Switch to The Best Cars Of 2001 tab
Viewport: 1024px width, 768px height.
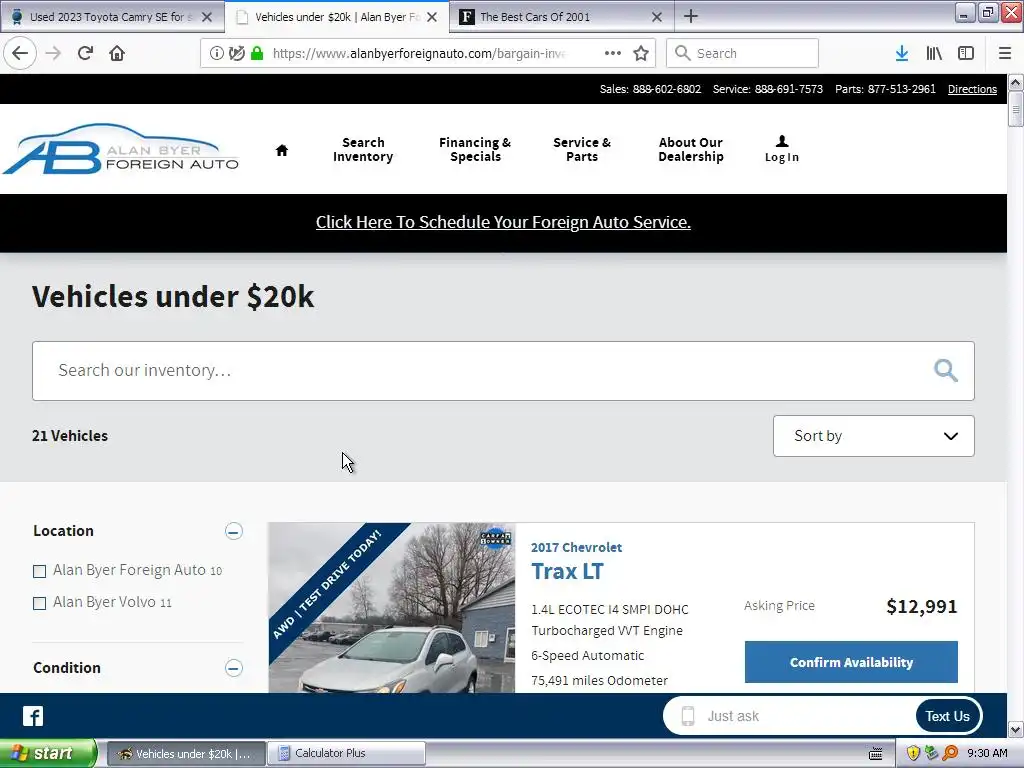pos(534,17)
